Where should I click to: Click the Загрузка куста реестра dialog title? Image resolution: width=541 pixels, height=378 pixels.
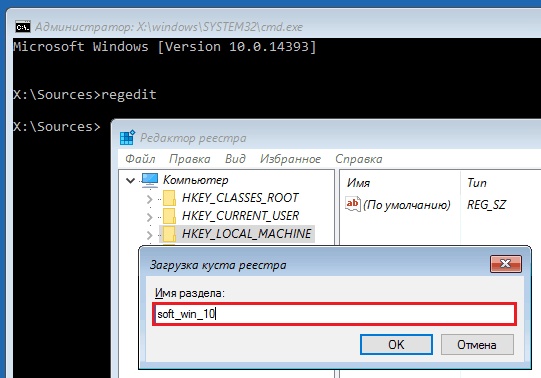(x=218, y=265)
